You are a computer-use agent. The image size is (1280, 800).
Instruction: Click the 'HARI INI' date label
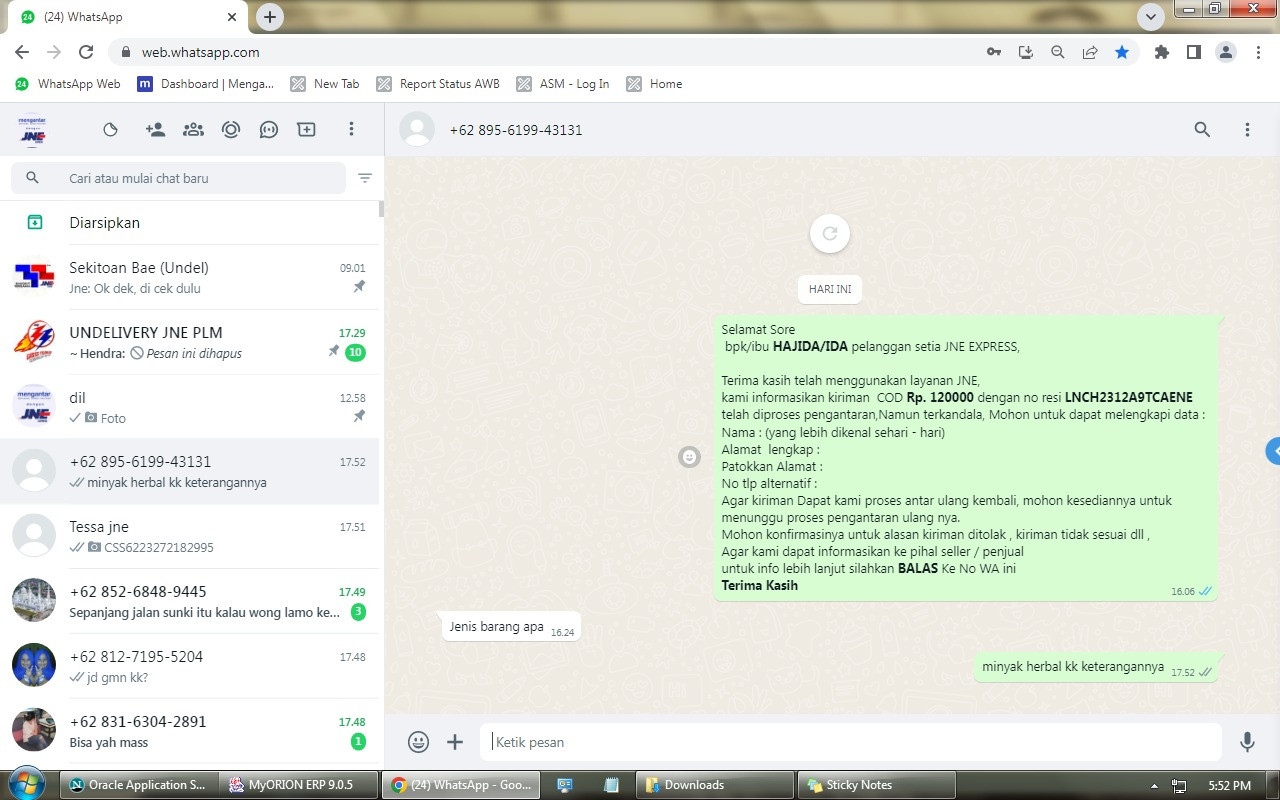tap(830, 289)
